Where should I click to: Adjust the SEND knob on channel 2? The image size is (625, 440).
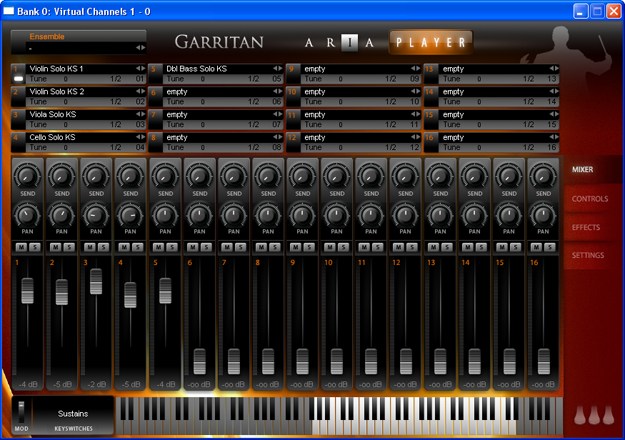[61, 176]
